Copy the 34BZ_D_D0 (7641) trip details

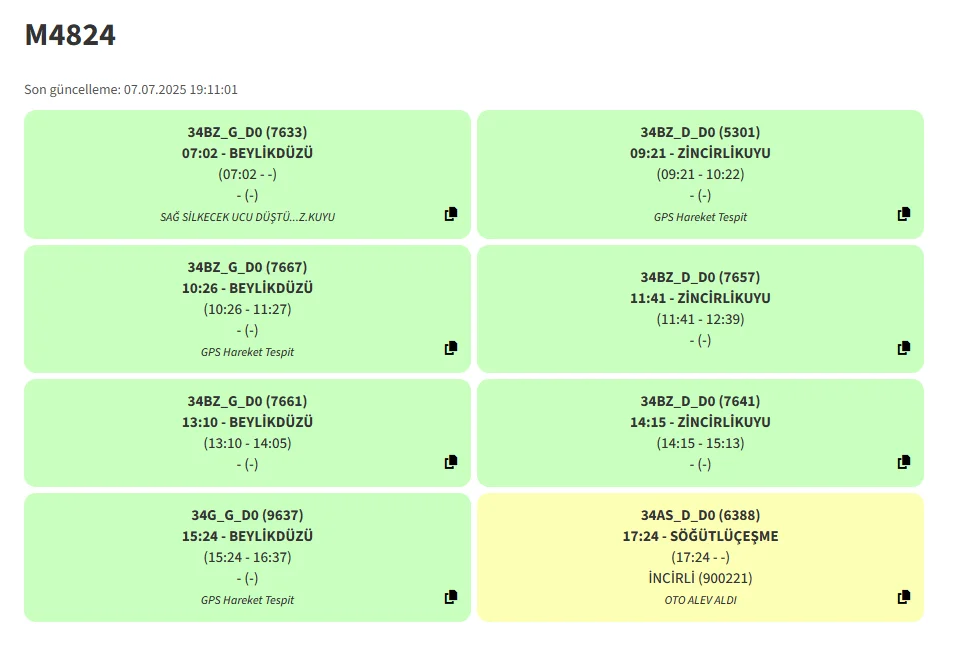click(904, 462)
